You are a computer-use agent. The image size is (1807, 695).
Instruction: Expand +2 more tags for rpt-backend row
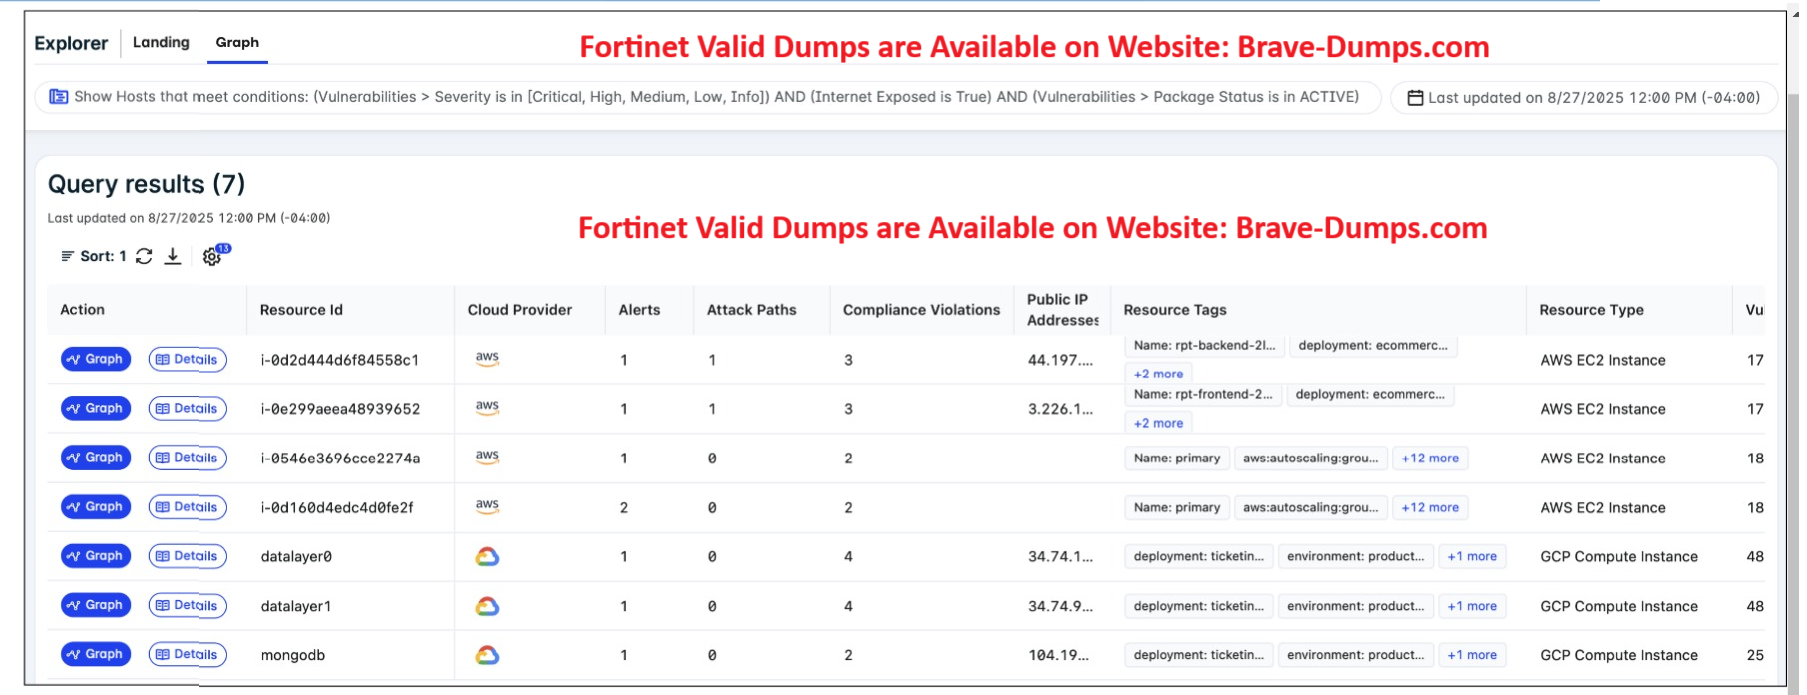click(x=1158, y=374)
